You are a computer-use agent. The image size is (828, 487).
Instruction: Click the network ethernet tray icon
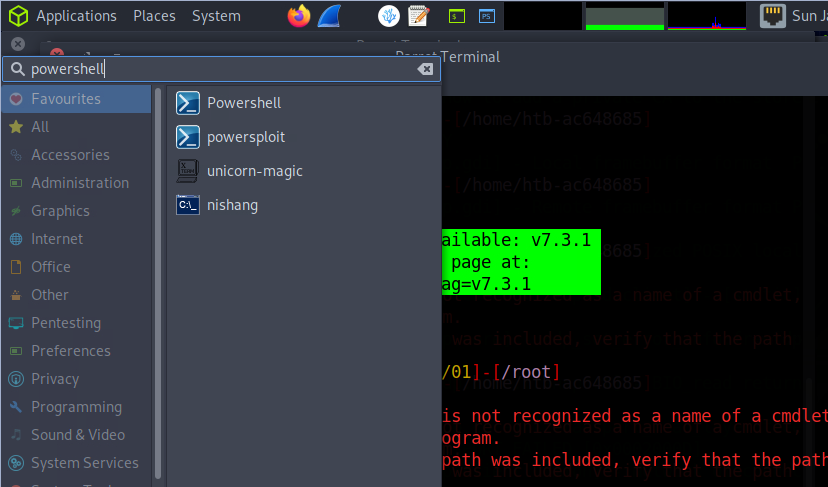[773, 16]
